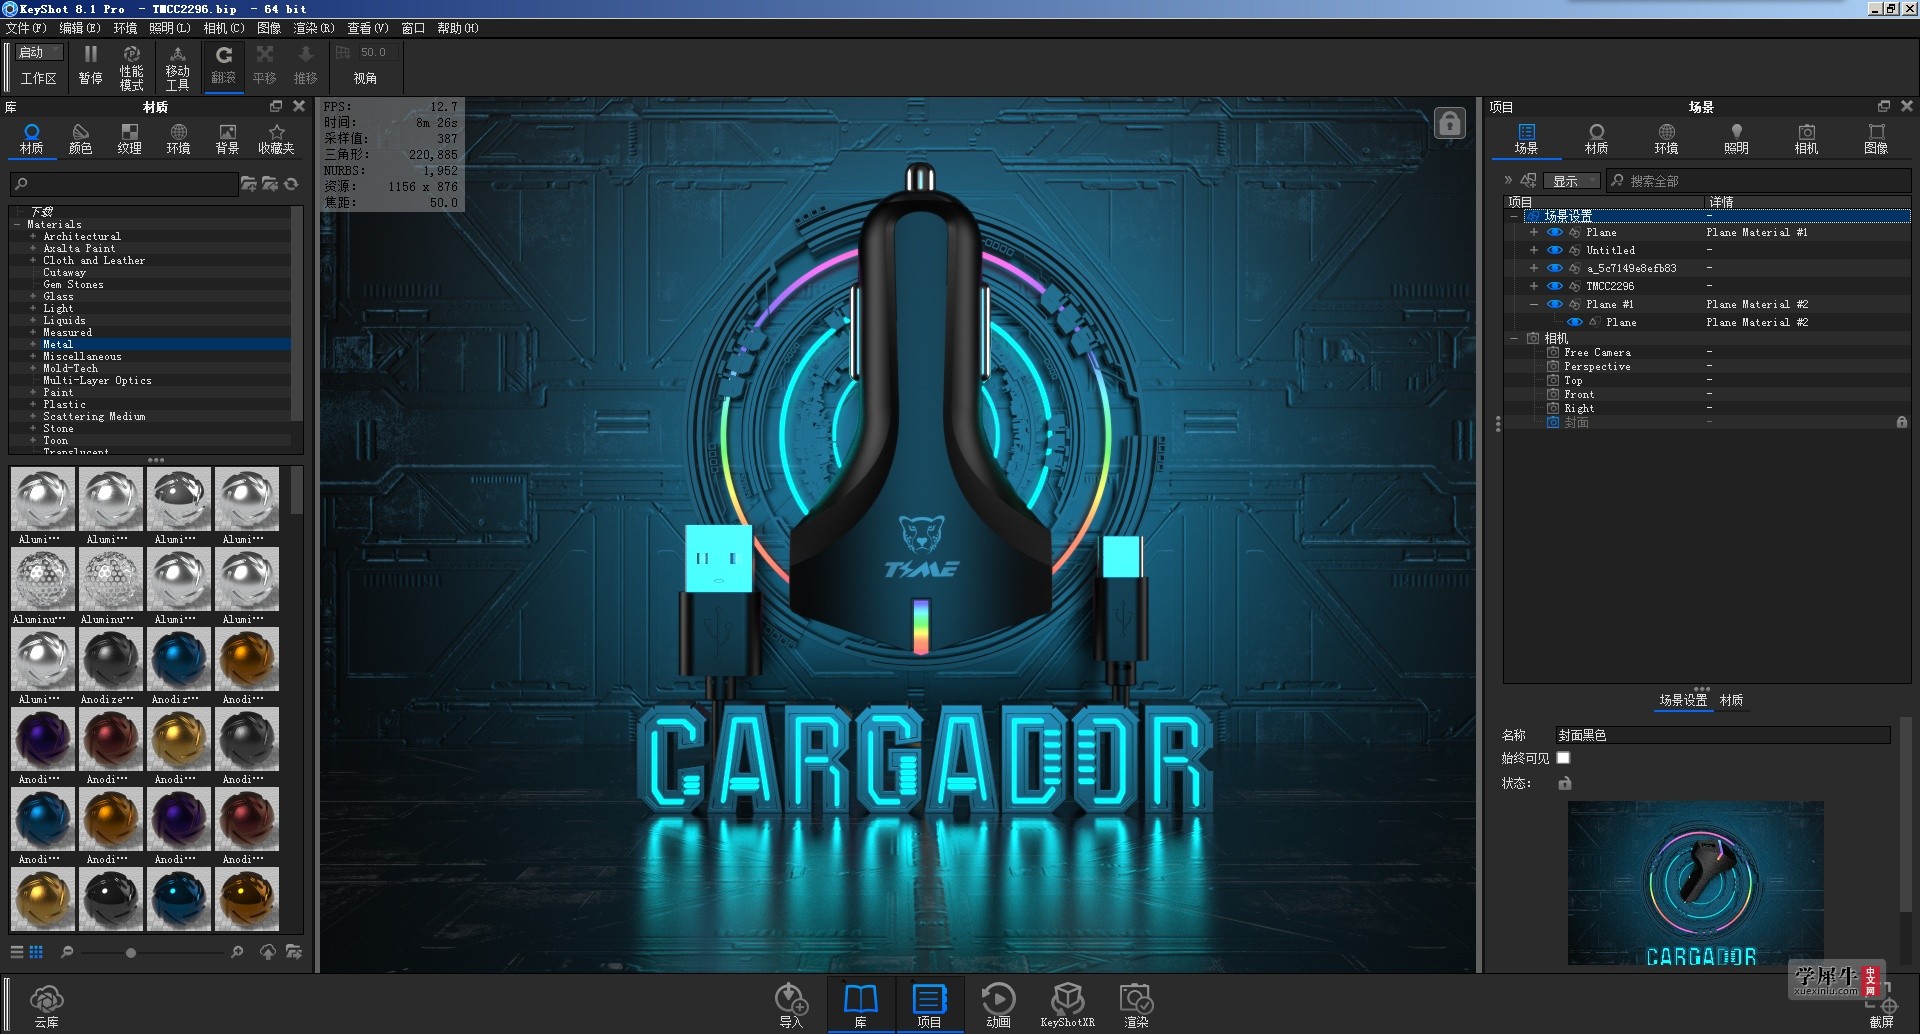Image resolution: width=1920 pixels, height=1034 pixels.
Task: Open the 动画 animation panel
Action: [x=998, y=1005]
